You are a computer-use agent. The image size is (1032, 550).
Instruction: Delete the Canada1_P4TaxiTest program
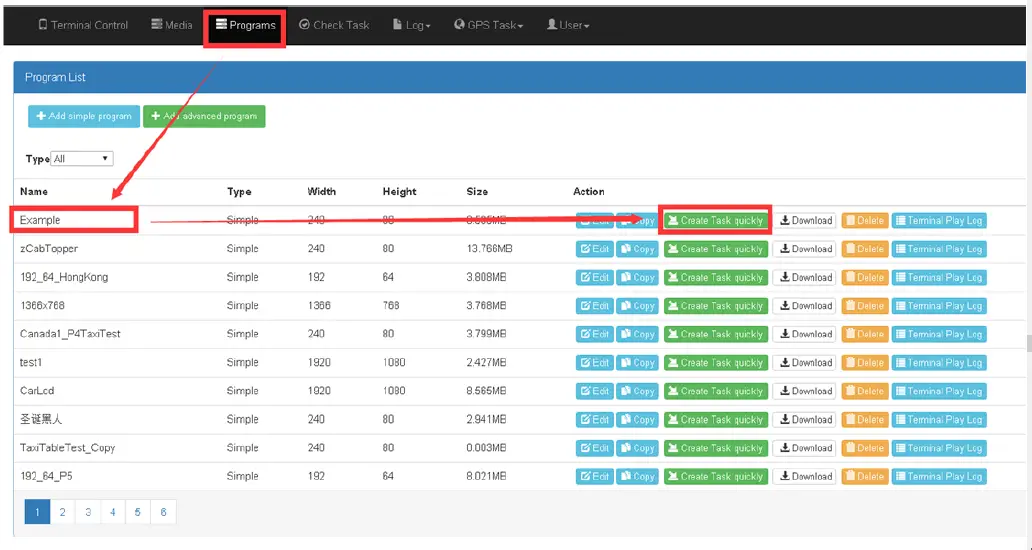point(864,334)
